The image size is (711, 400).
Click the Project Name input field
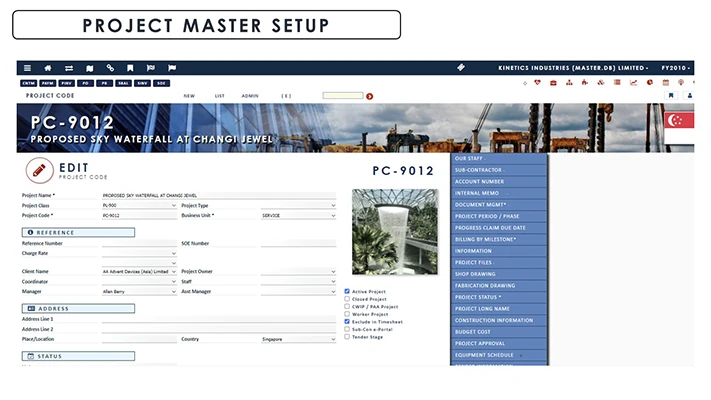pyautogui.click(x=219, y=195)
